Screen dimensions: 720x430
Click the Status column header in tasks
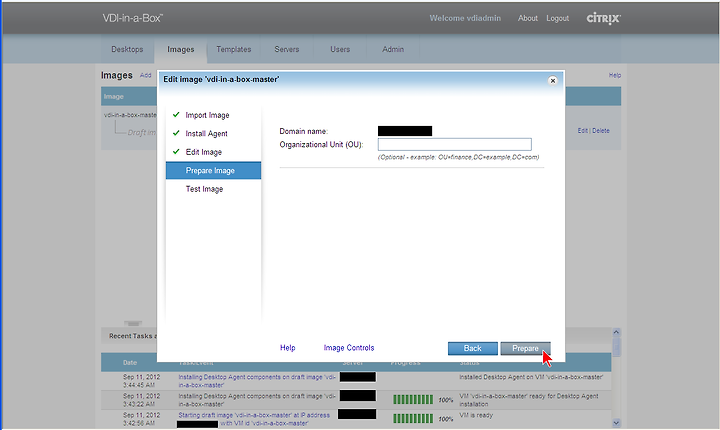click(469, 362)
